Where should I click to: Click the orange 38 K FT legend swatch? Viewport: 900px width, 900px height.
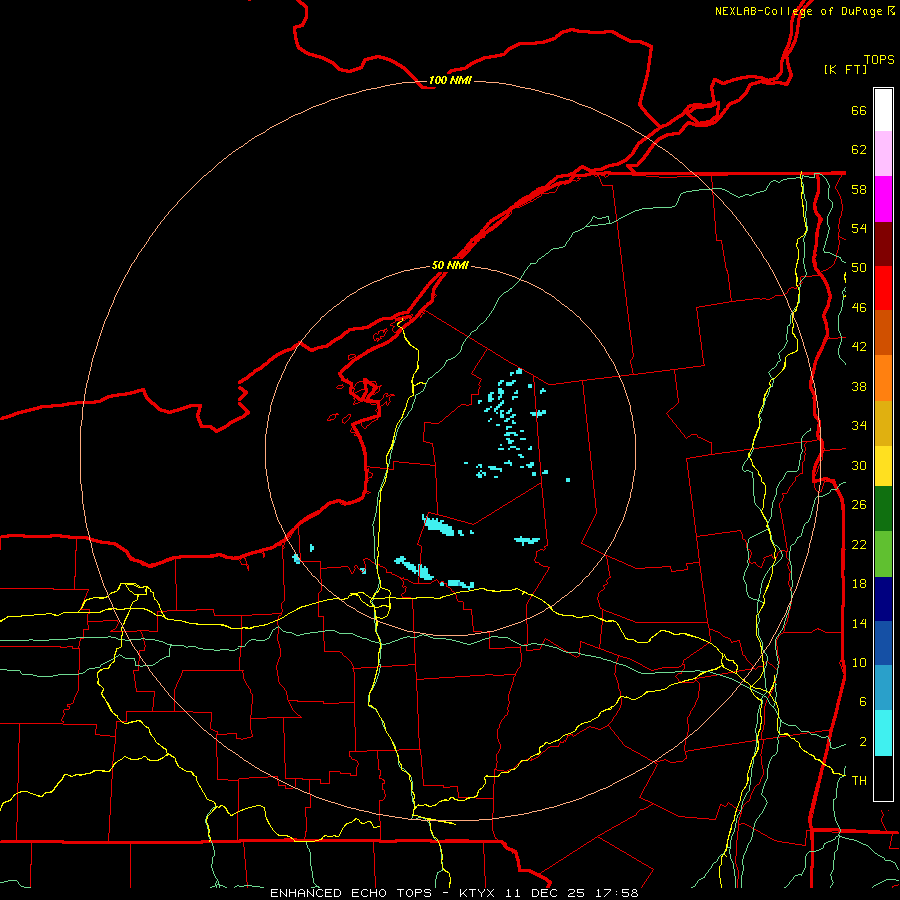pyautogui.click(x=883, y=378)
